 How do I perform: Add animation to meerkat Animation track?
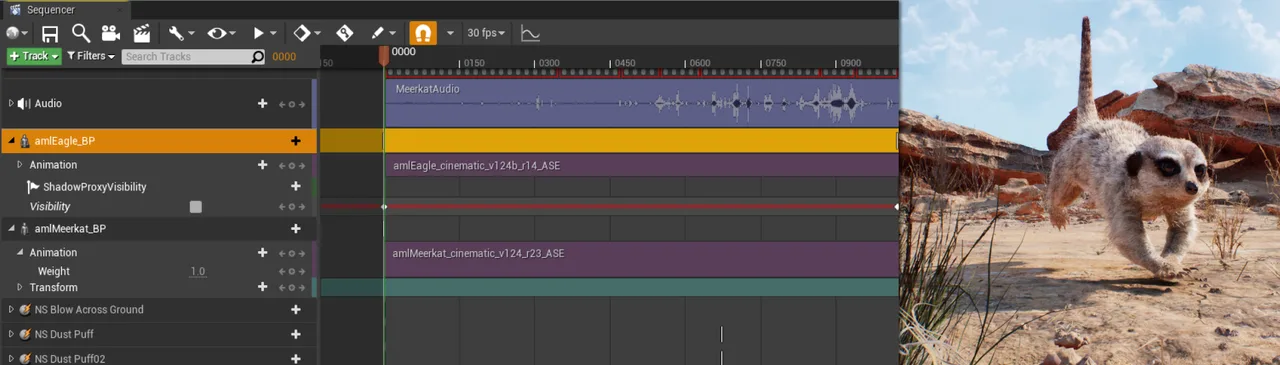[x=263, y=253]
